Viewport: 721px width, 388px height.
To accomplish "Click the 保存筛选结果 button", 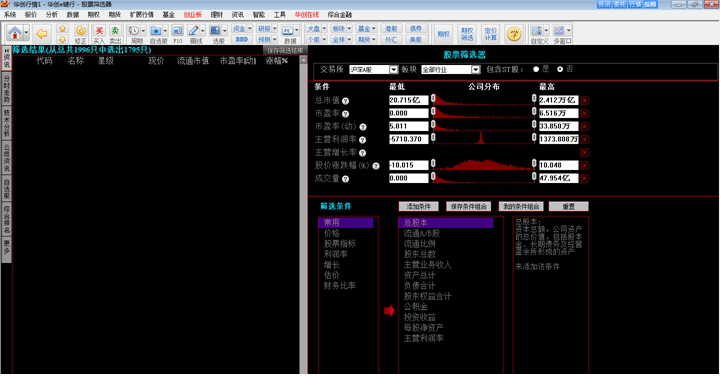I will tap(285, 50).
